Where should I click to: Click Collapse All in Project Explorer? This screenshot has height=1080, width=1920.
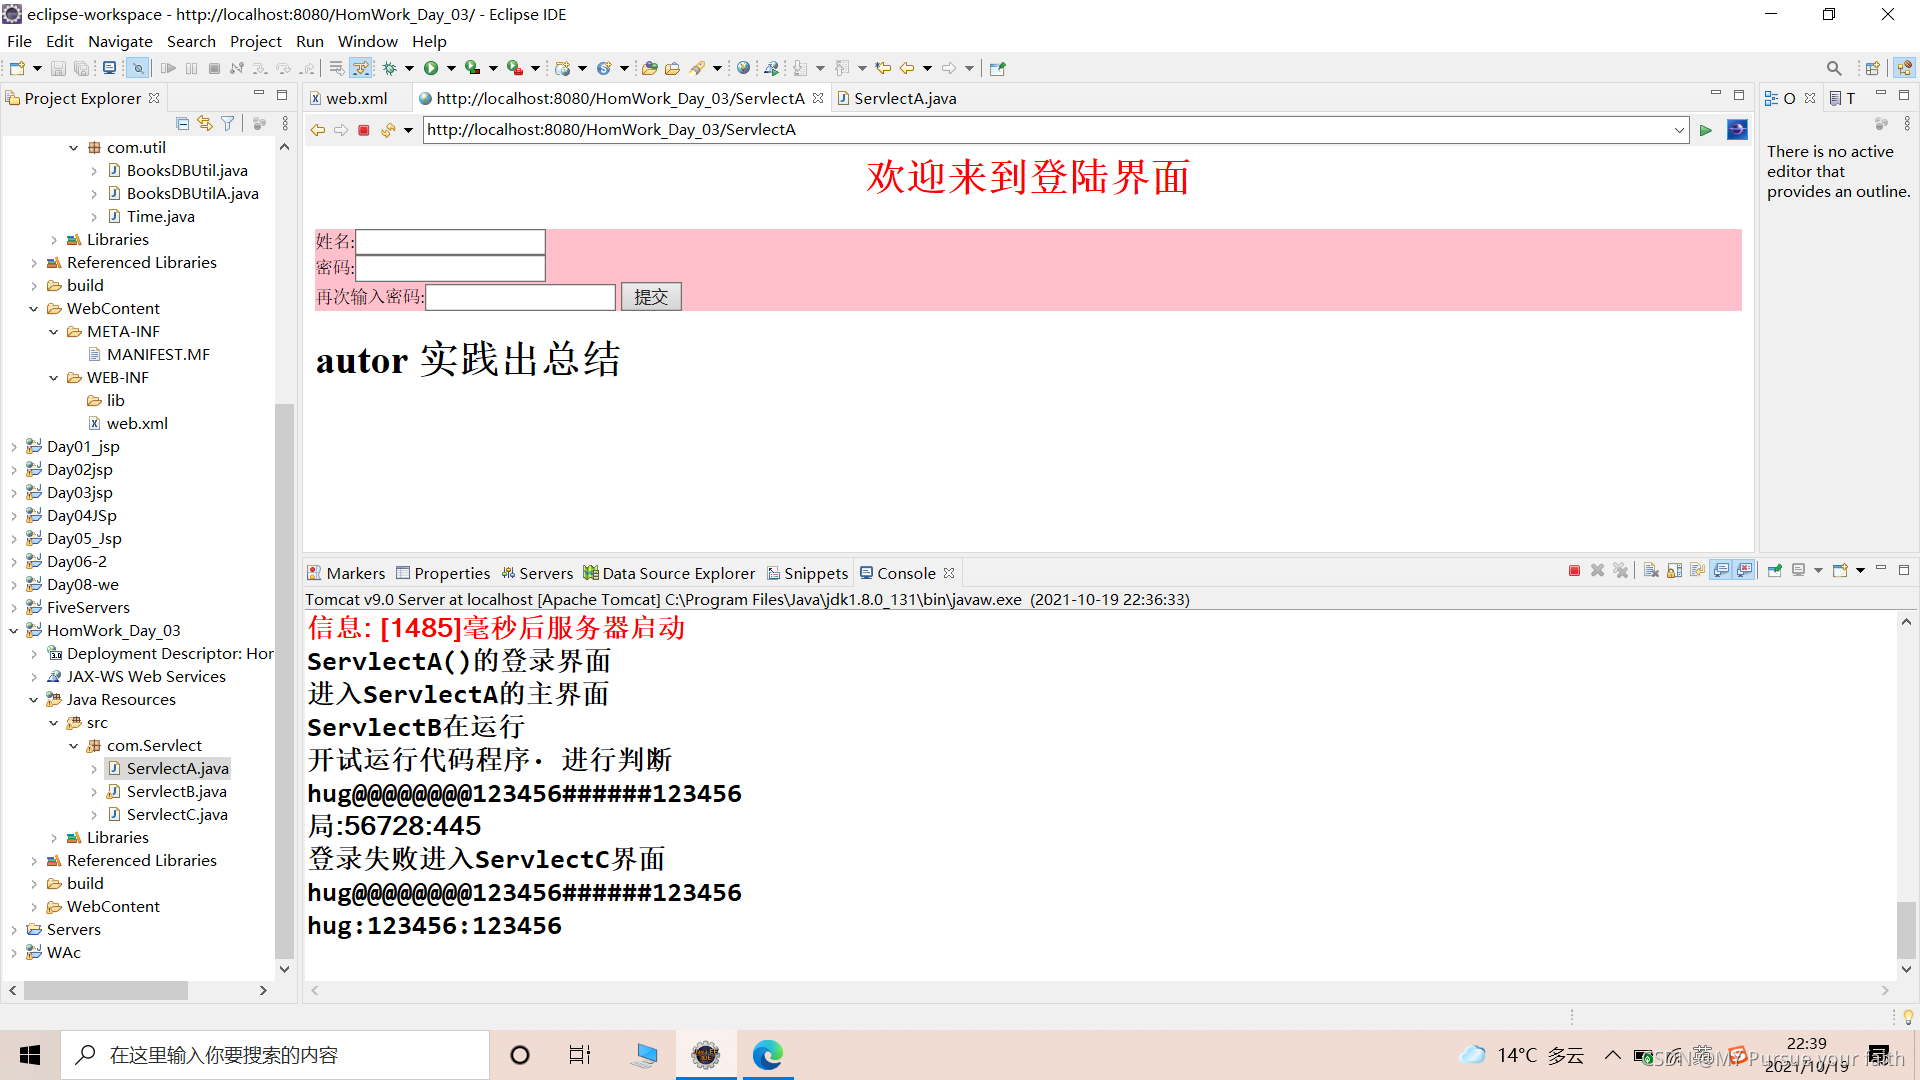tap(182, 123)
